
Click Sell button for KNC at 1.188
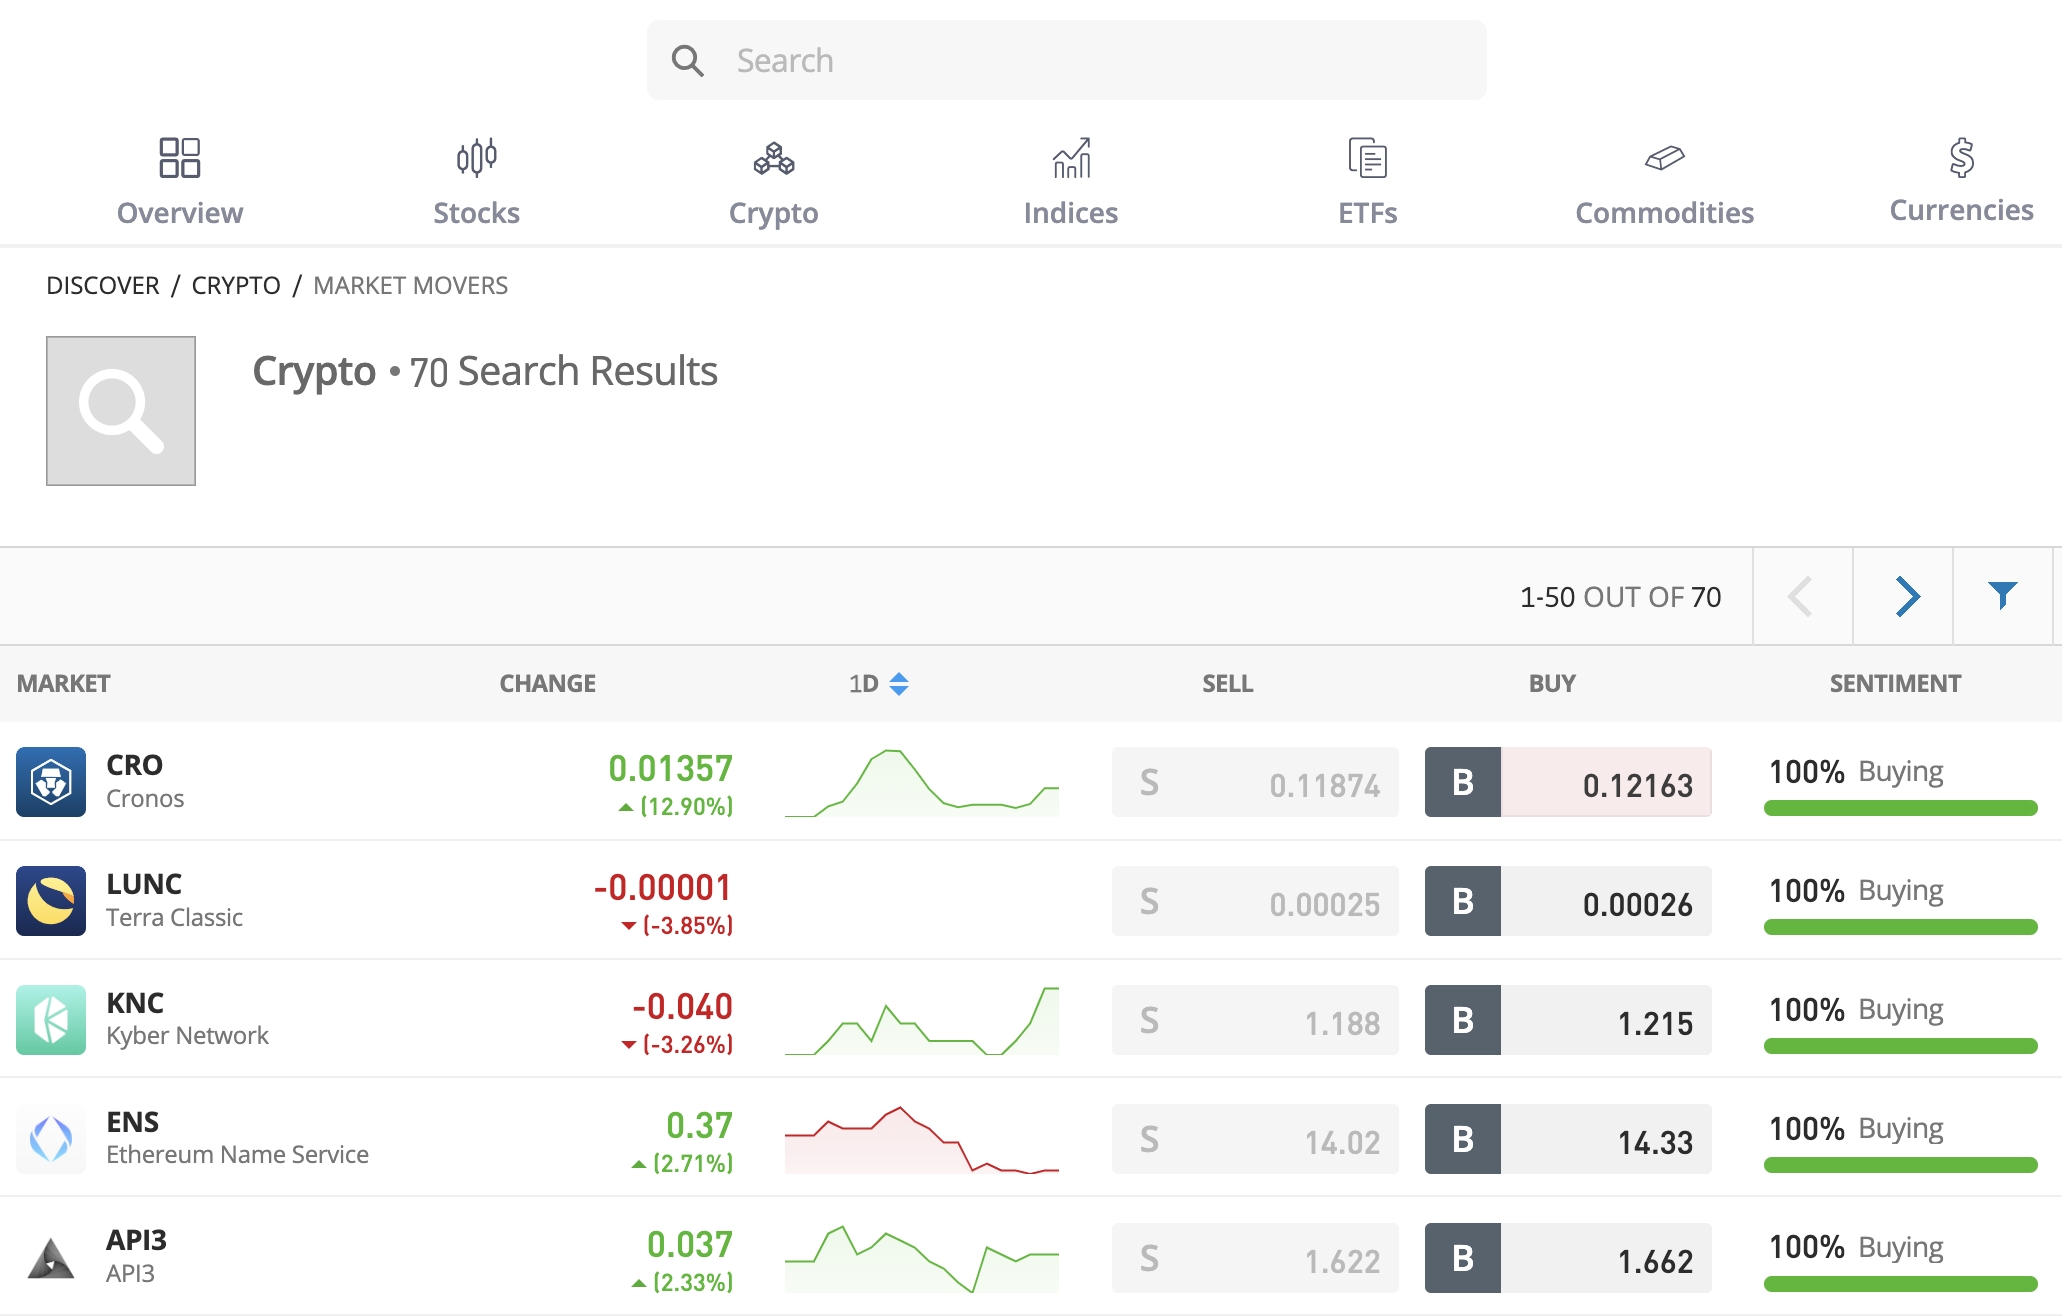click(x=1255, y=1020)
